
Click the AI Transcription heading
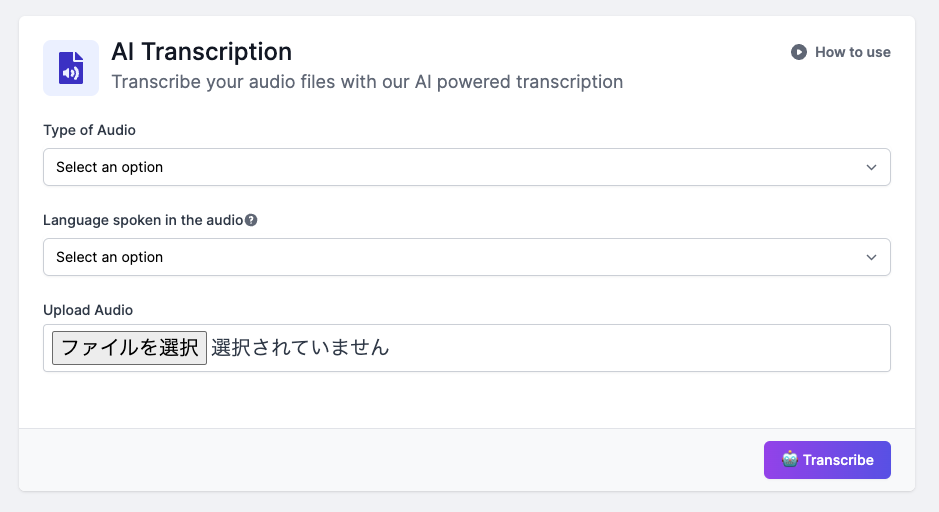[201, 52]
